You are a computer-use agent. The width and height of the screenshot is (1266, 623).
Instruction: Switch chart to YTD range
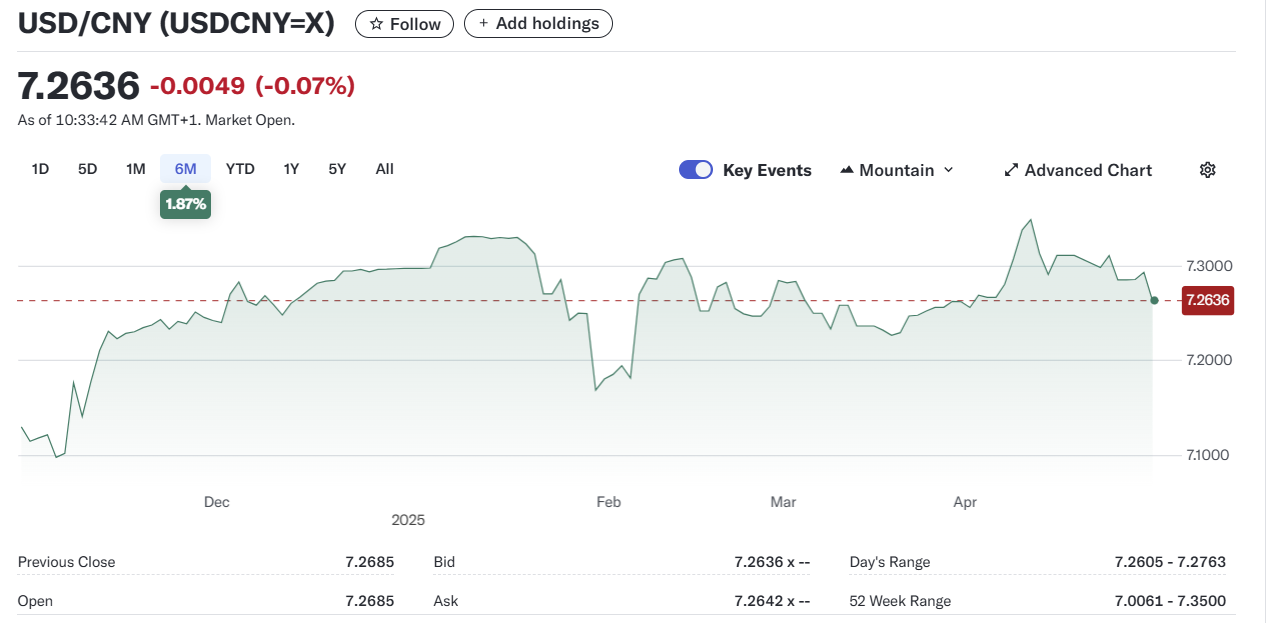coord(240,169)
